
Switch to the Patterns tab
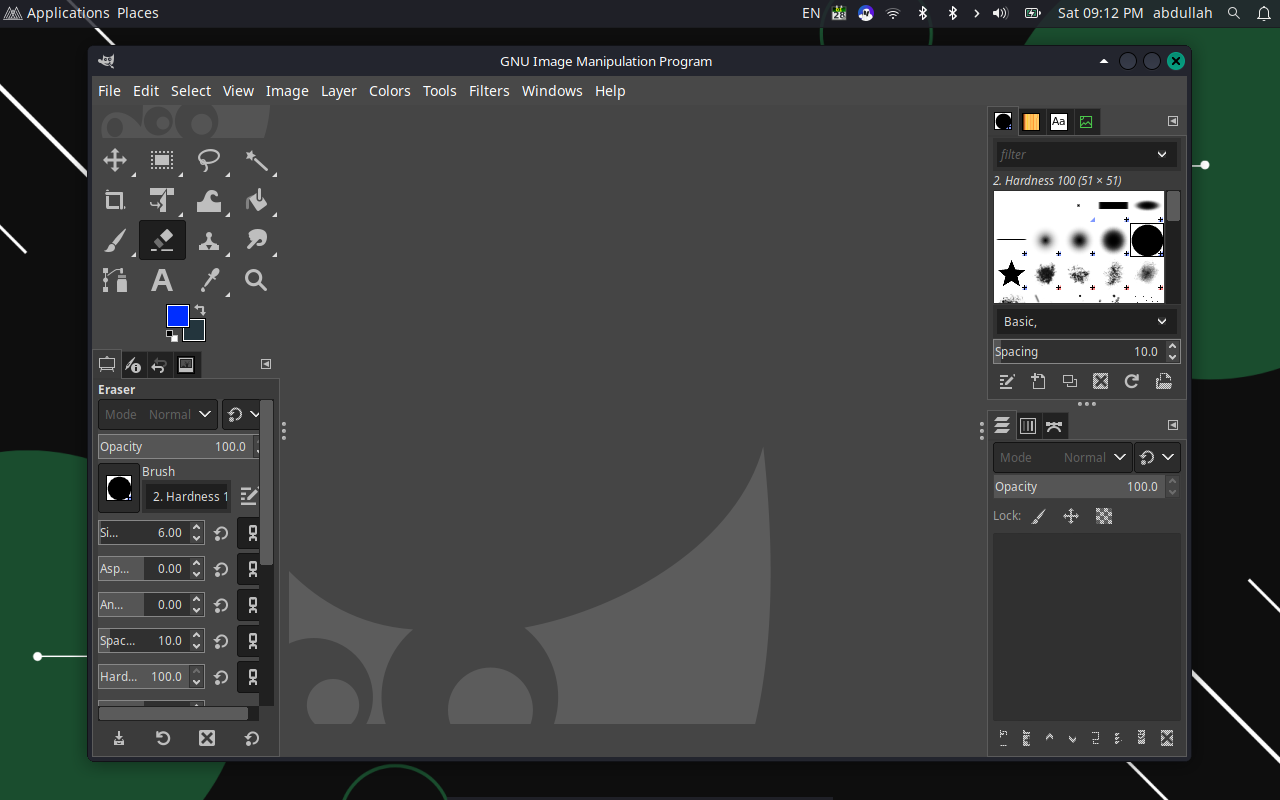coord(1031,122)
